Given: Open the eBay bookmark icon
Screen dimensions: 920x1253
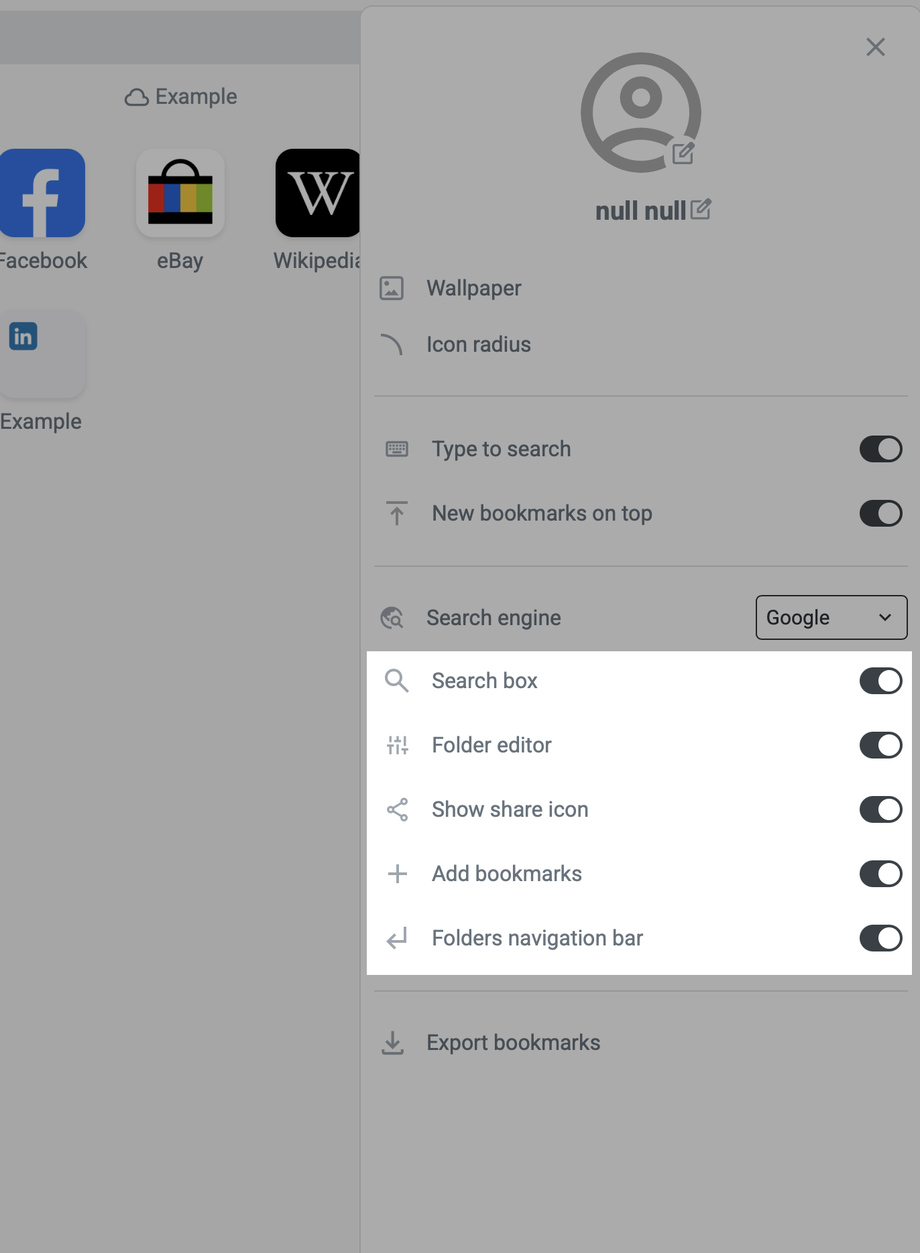Looking at the screenshot, I should click(x=180, y=193).
